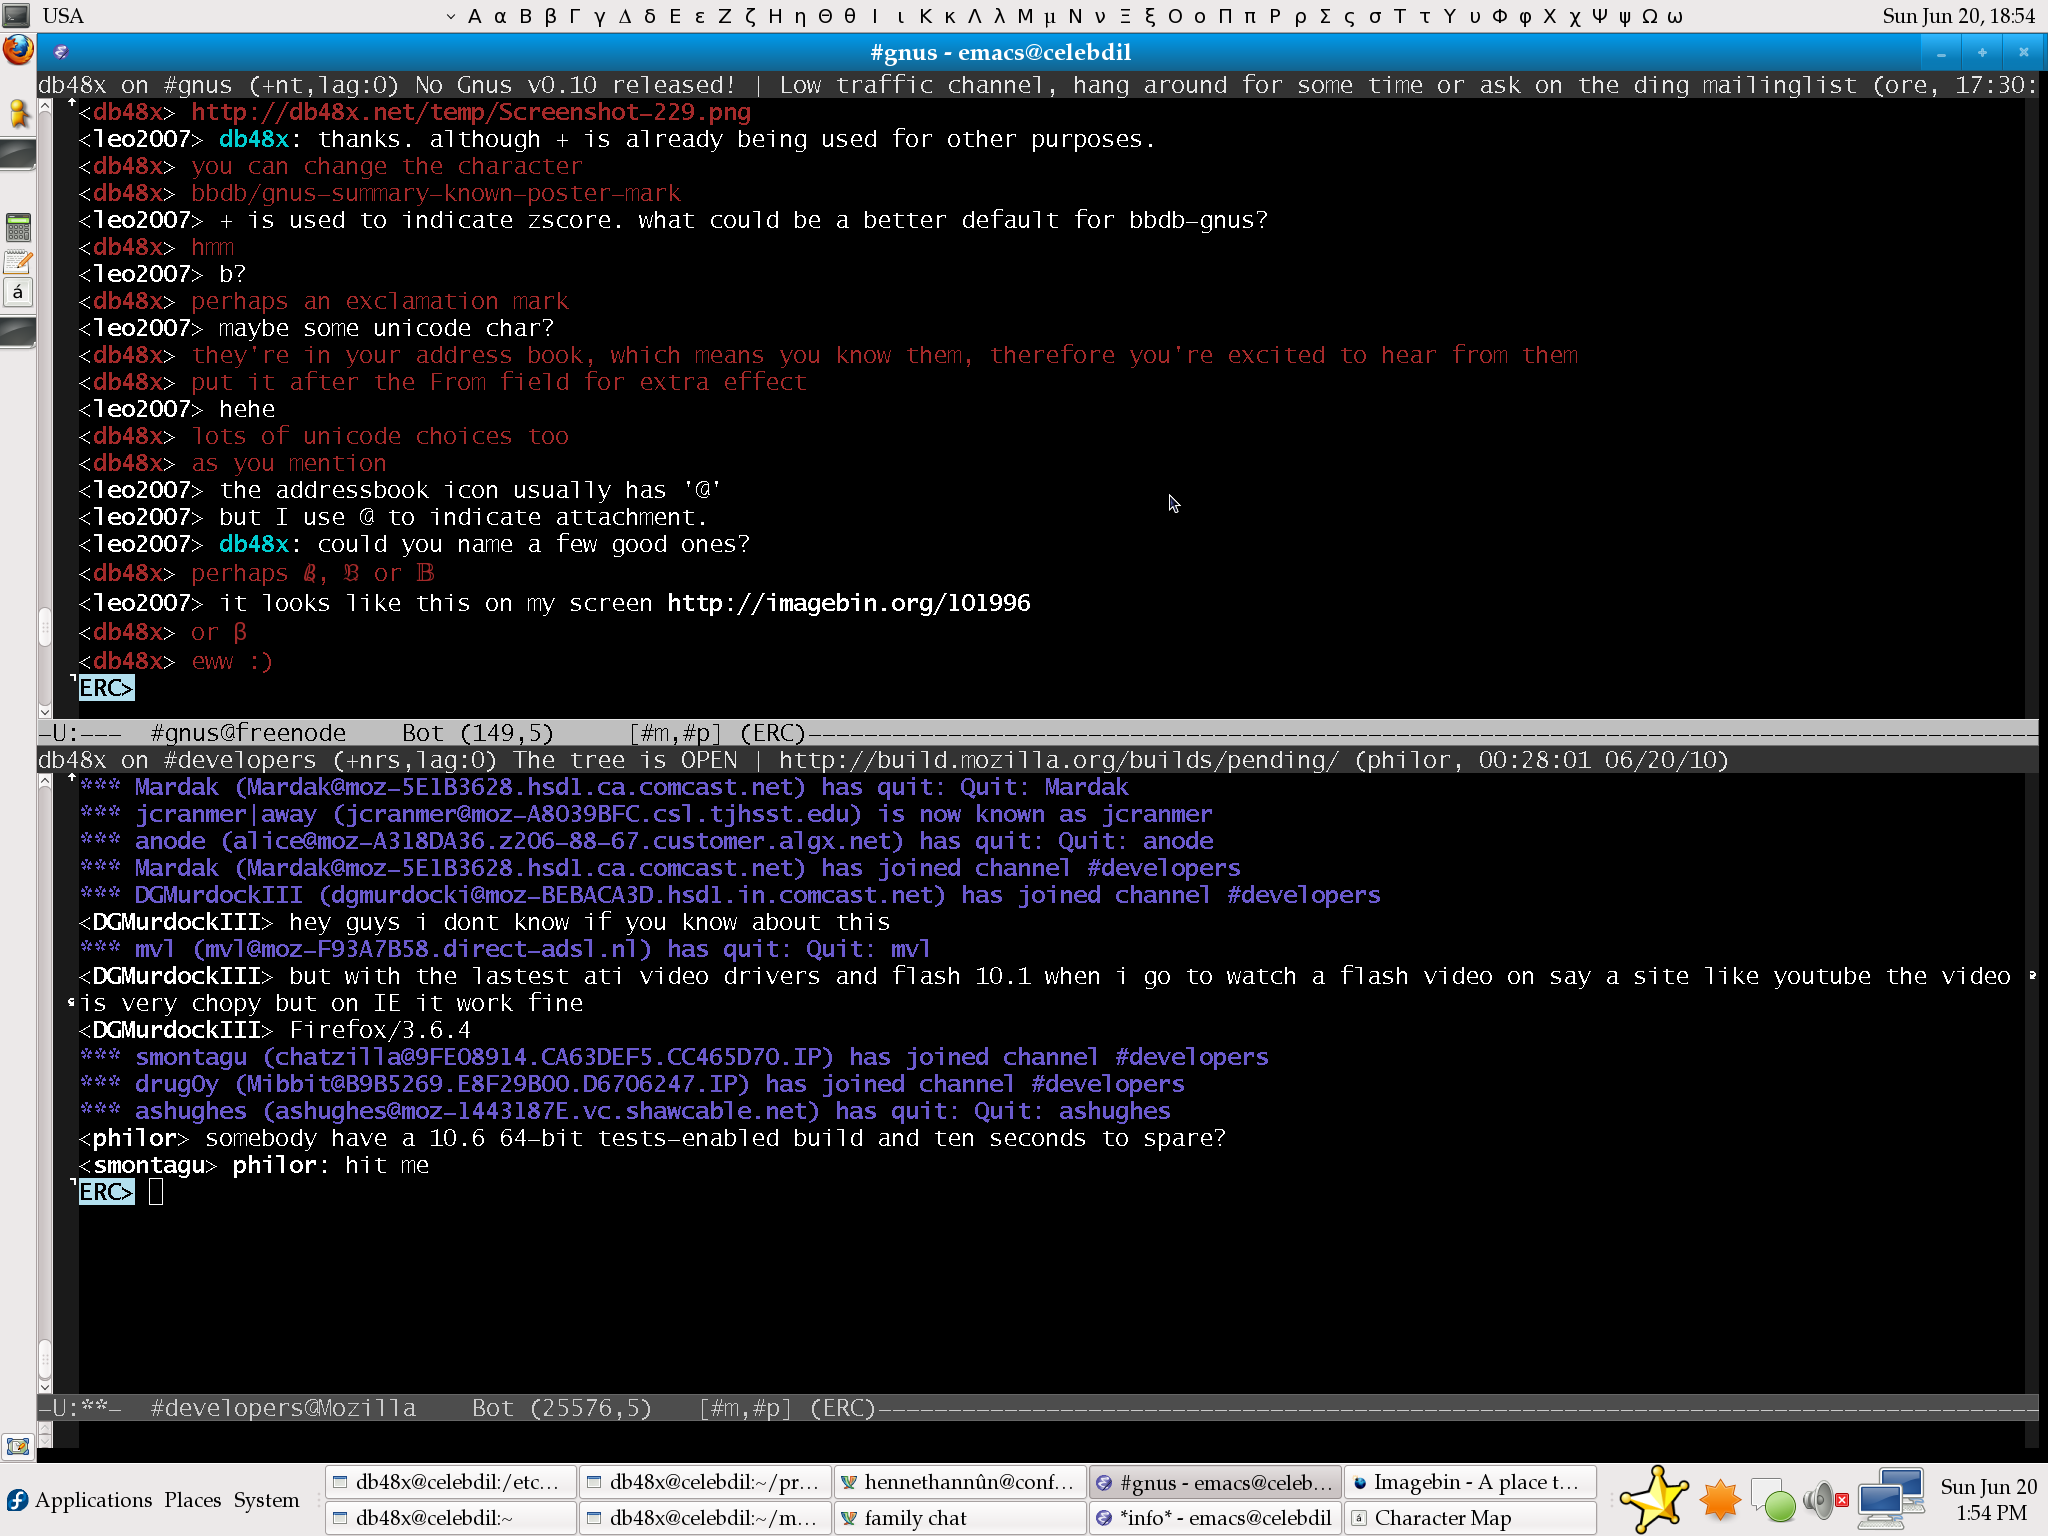
Task: Click '(ERC)' mode indicator in the #gnus mode line
Action: click(773, 733)
